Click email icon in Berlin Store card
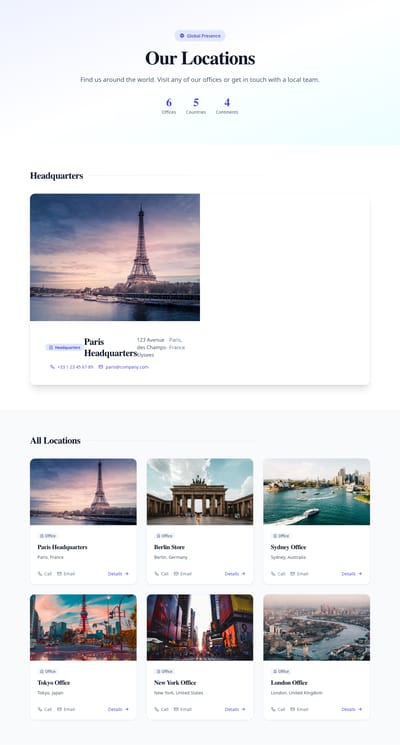The height and width of the screenshot is (745, 400). [176, 573]
